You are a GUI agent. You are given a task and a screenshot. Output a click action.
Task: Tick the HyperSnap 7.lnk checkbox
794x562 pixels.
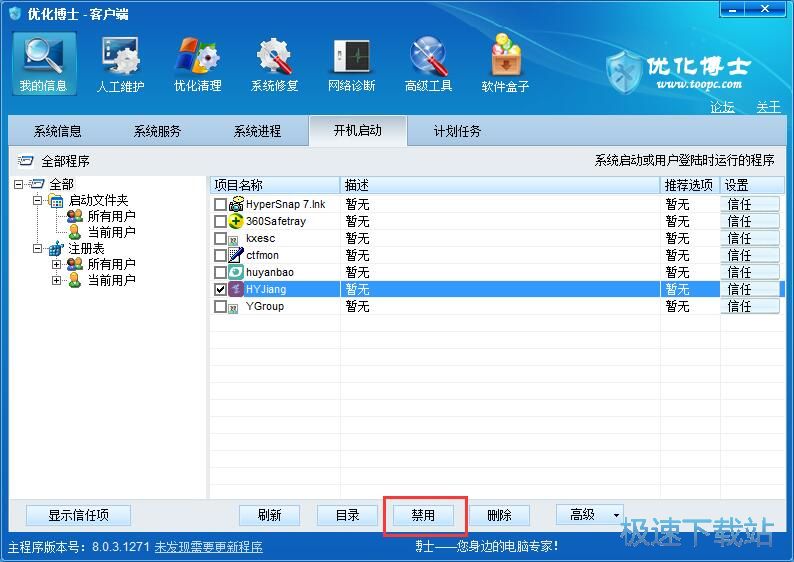click(220, 205)
